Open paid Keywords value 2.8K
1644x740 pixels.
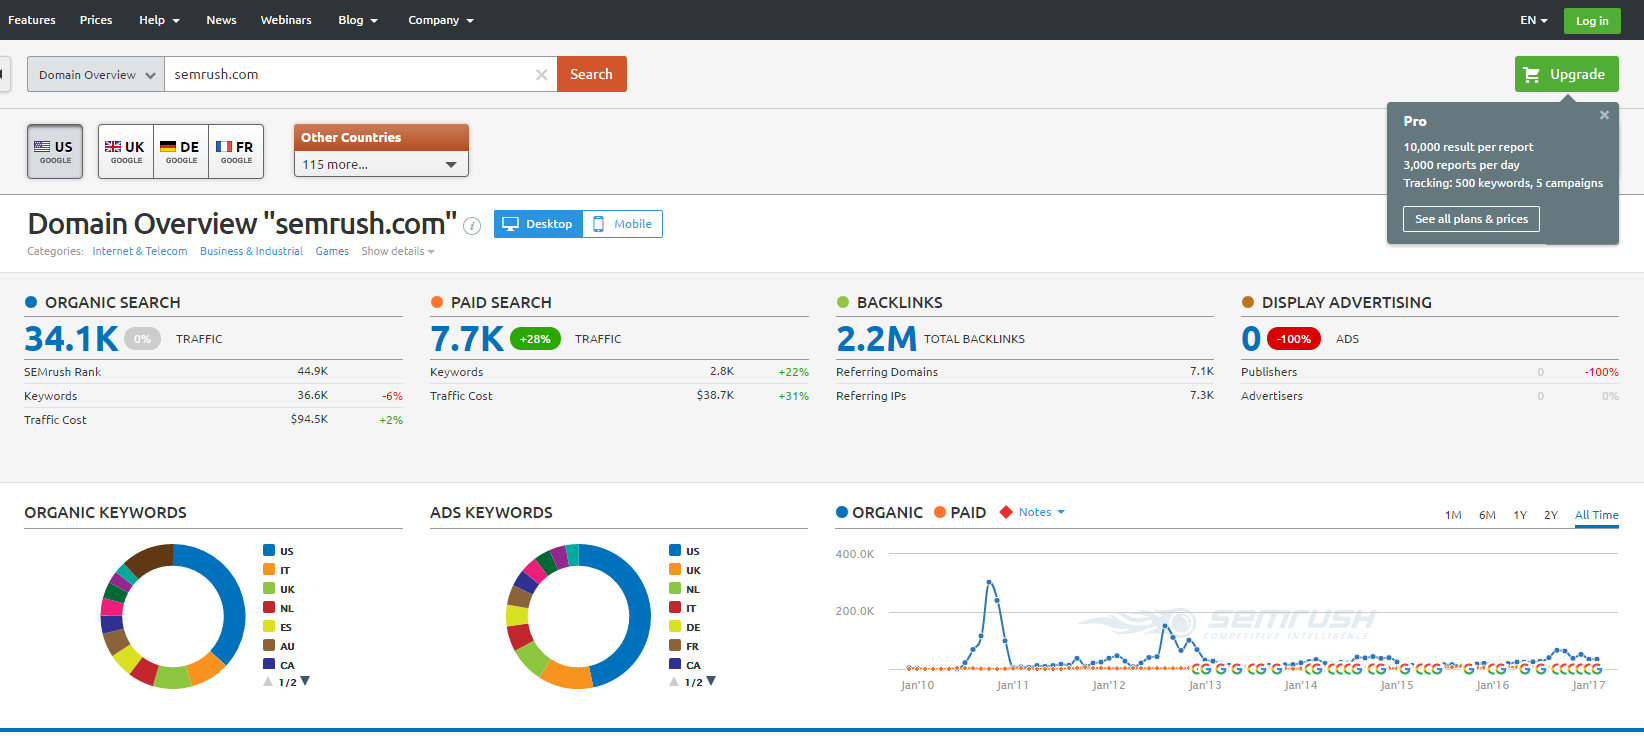[x=722, y=371]
